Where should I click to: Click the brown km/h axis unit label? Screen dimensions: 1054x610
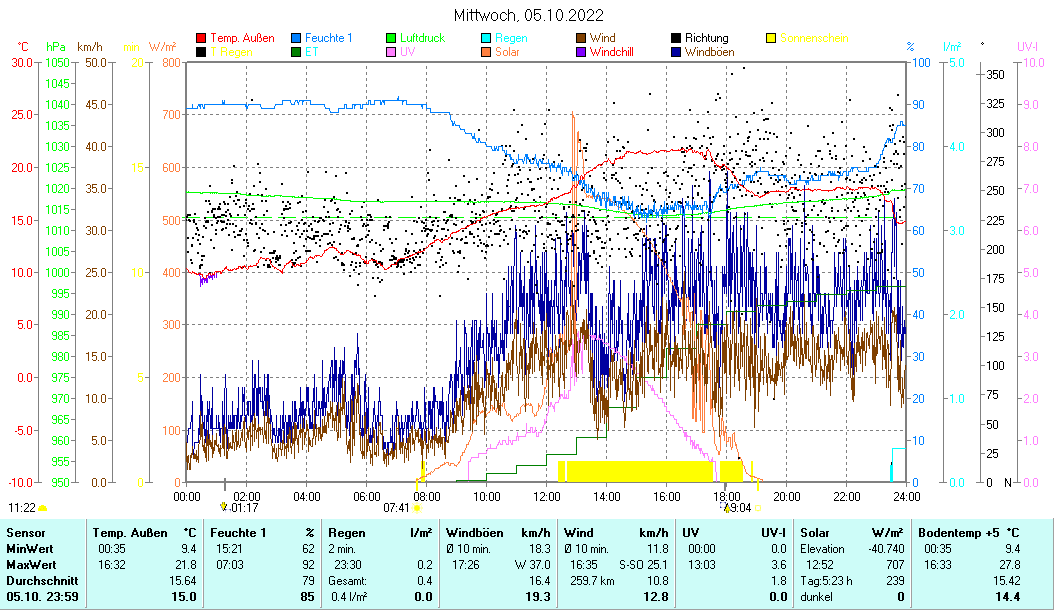[x=90, y=46]
